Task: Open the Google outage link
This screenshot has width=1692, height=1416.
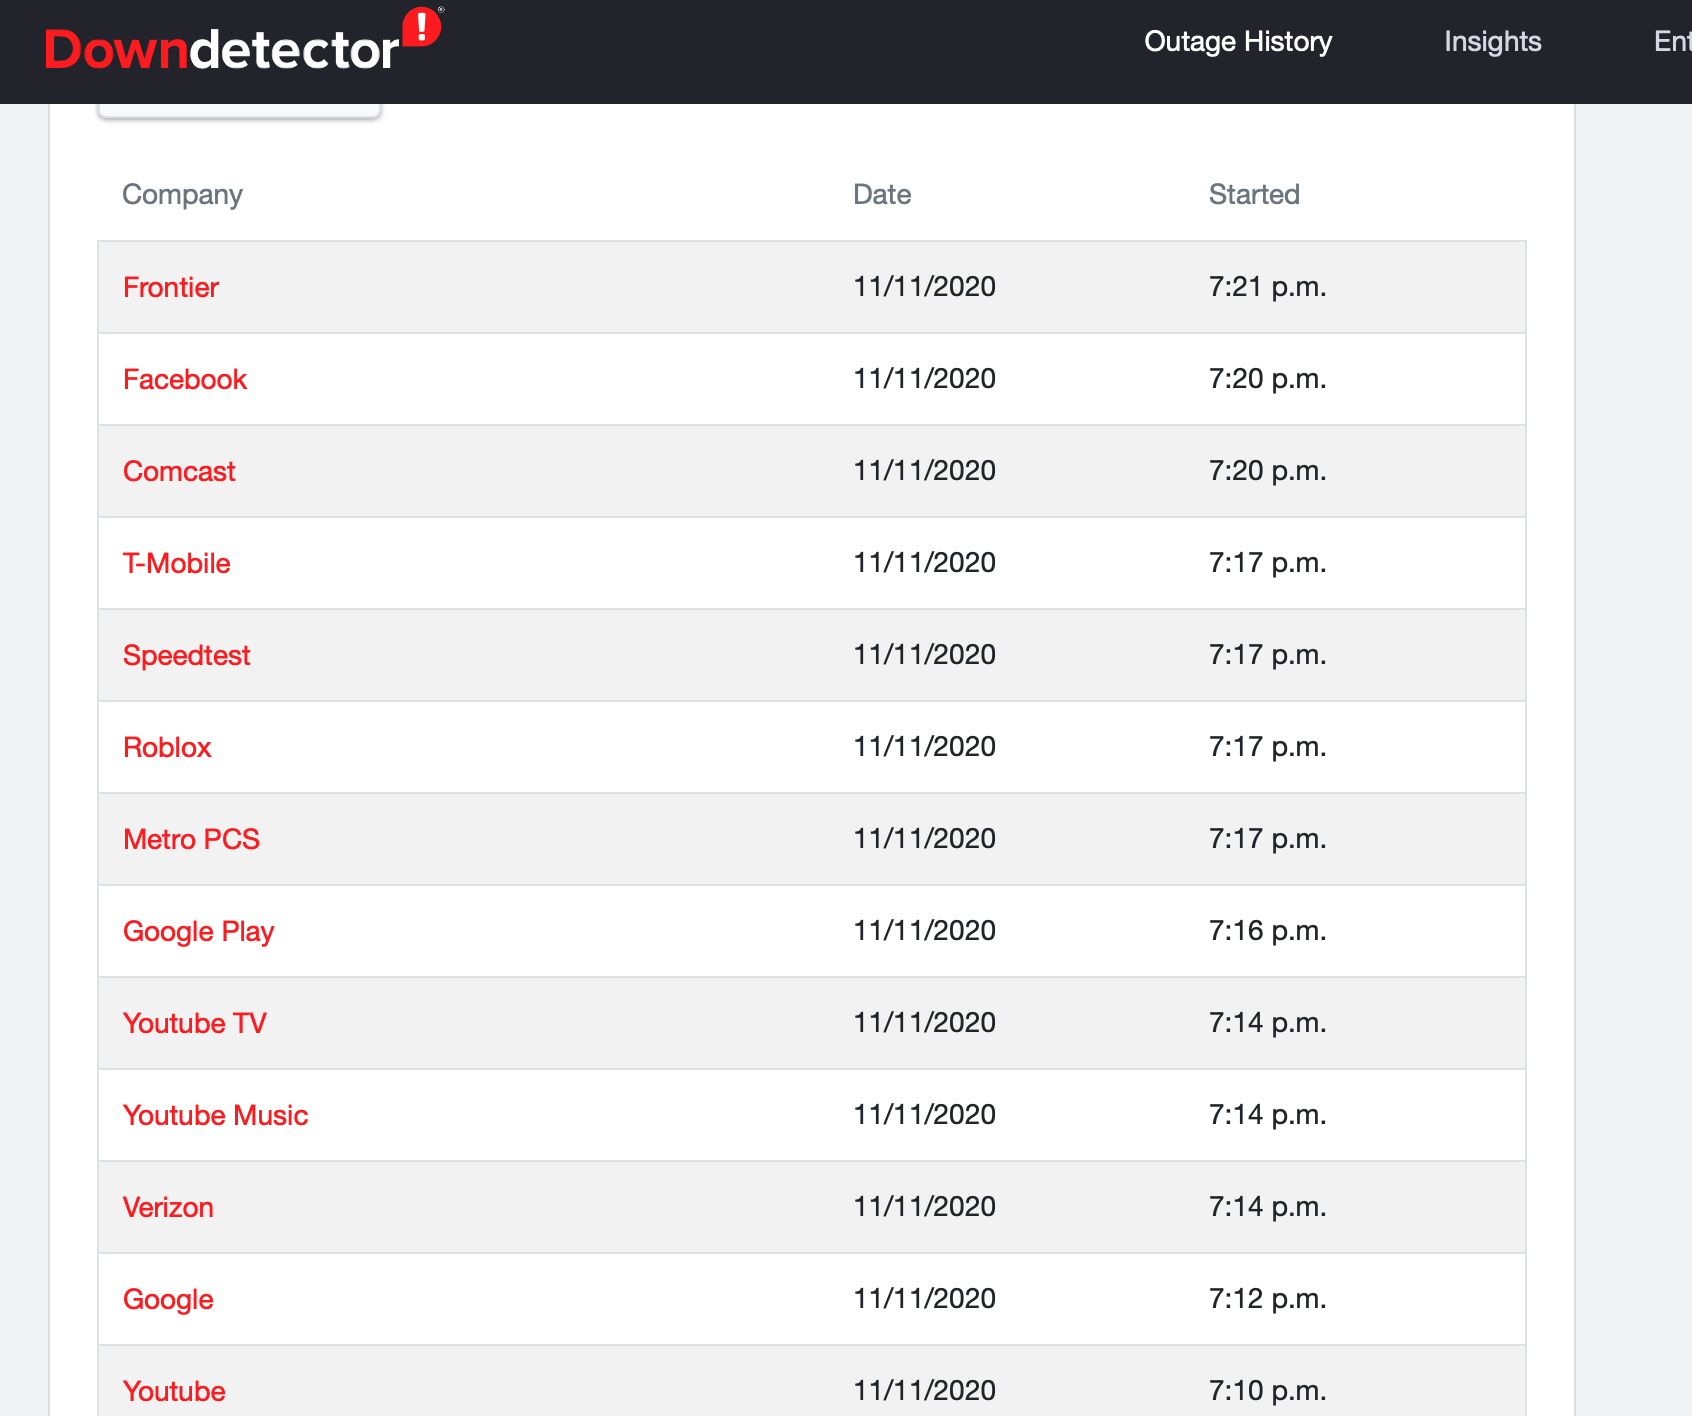Action: pos(168,1299)
